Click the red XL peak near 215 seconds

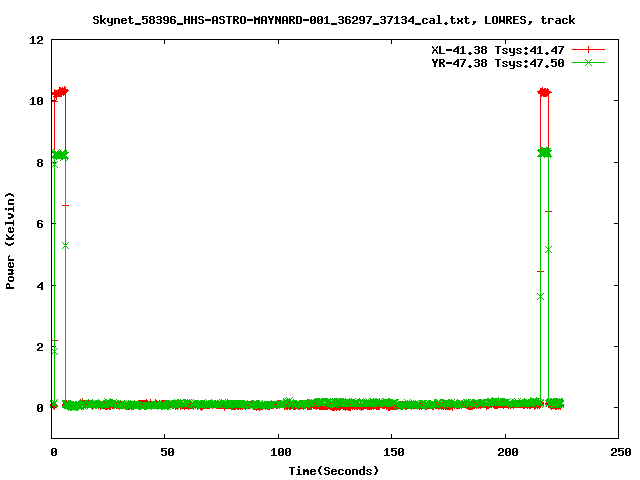pos(544,92)
